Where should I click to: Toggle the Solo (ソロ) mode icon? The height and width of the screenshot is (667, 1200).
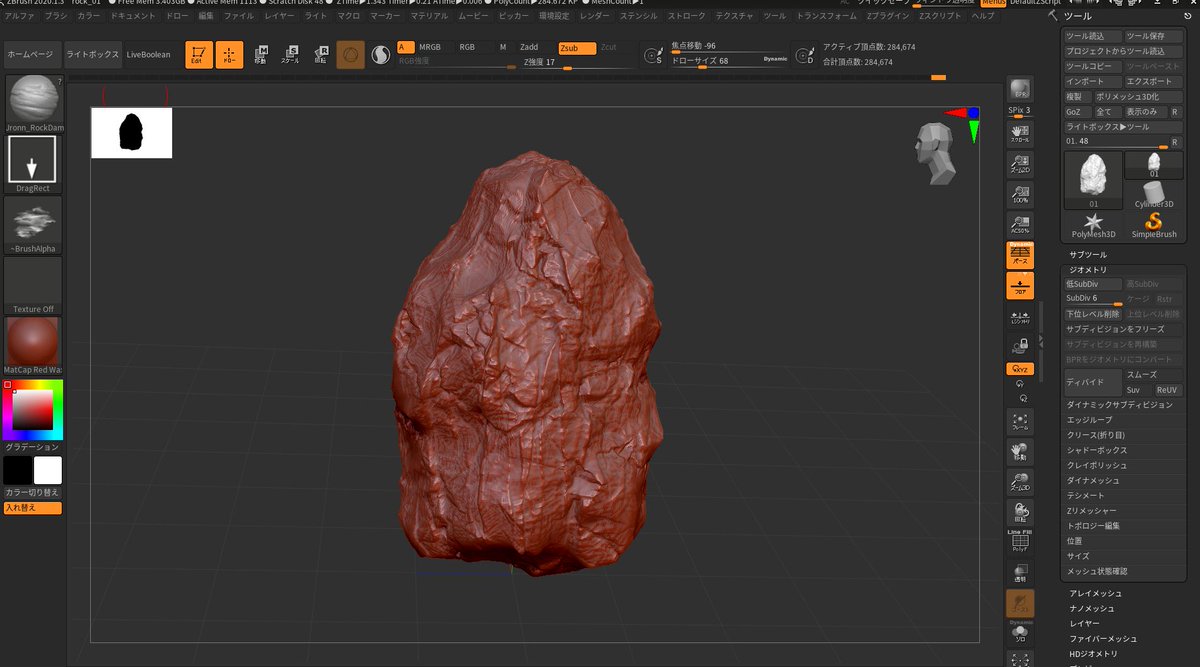click(x=1020, y=633)
